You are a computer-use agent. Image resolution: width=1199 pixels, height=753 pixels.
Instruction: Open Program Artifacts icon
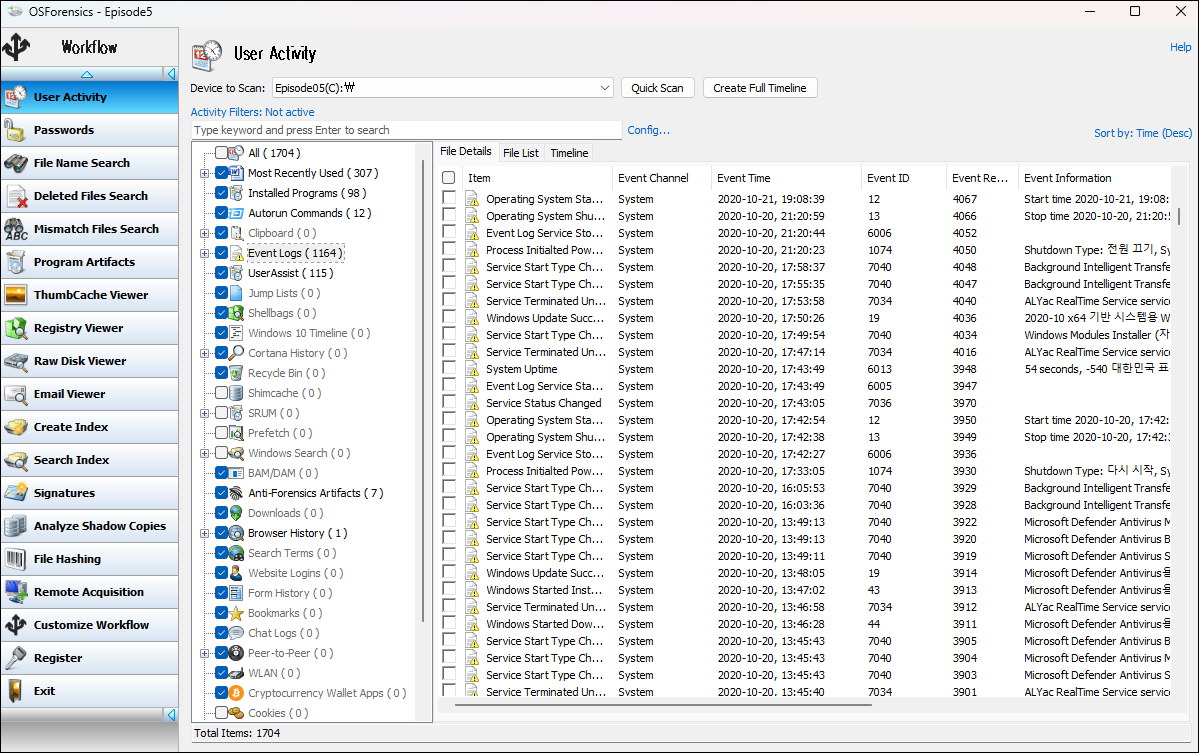(x=15, y=261)
